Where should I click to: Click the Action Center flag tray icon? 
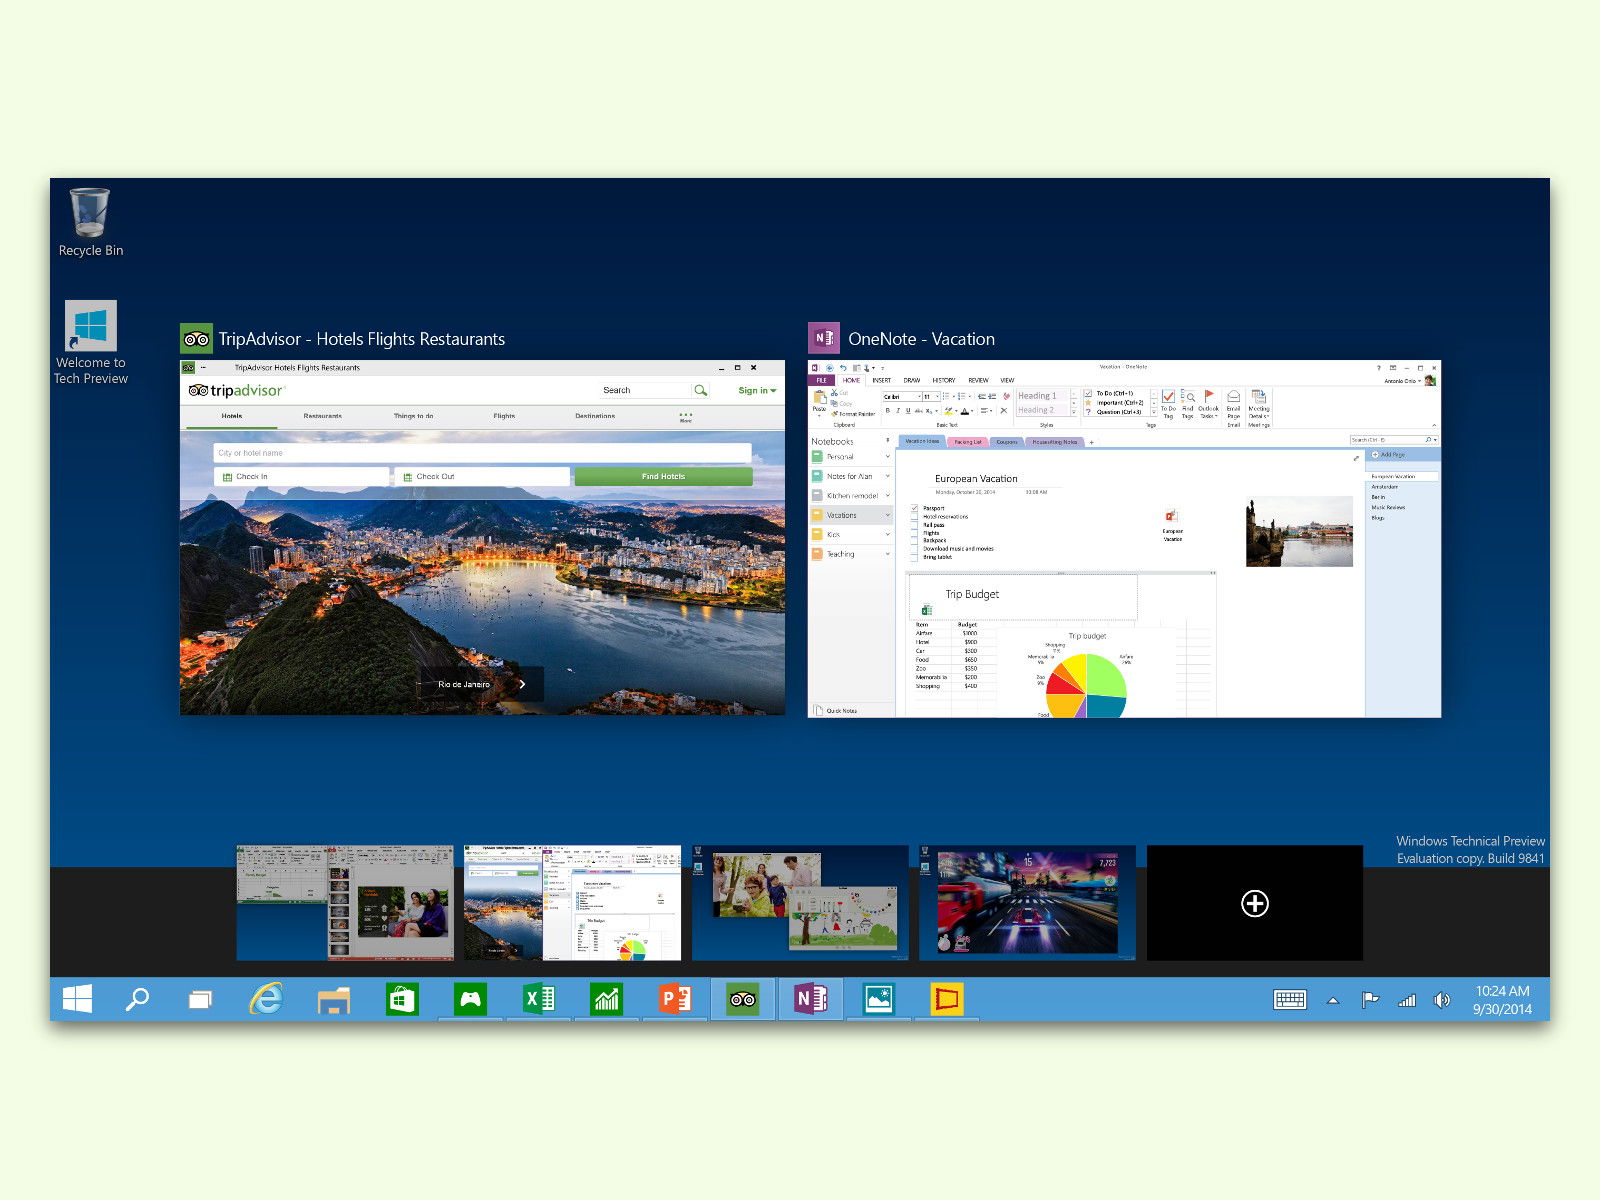[x=1370, y=999]
